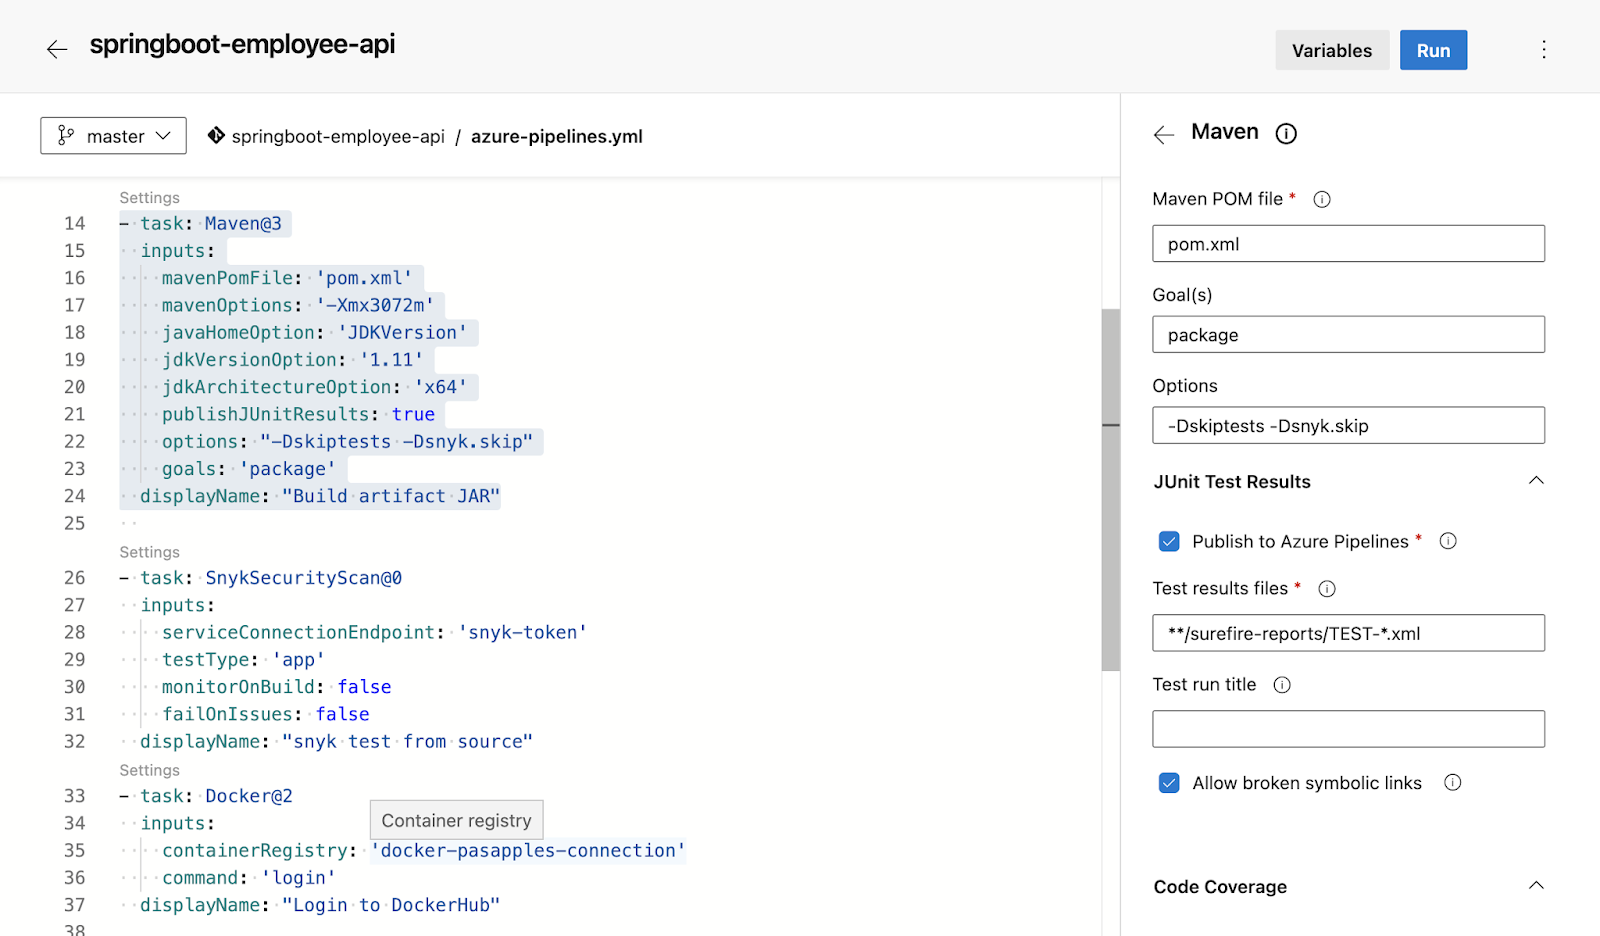Click the repository icon before springboot-employee-api path
This screenshot has height=936, width=1600.
[216, 135]
